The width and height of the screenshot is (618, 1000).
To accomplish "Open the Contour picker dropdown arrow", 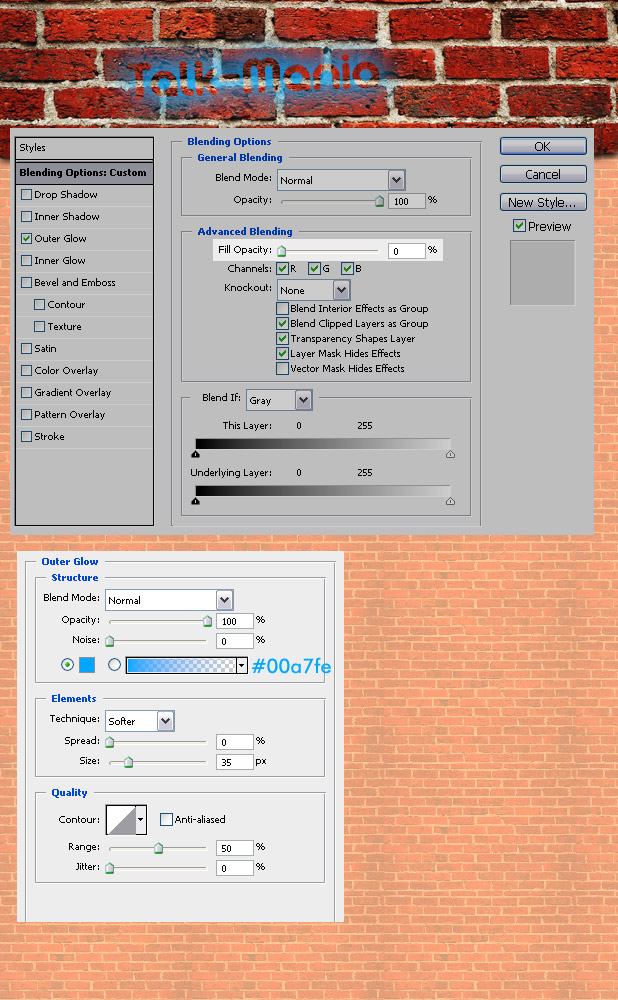I will click(x=141, y=820).
